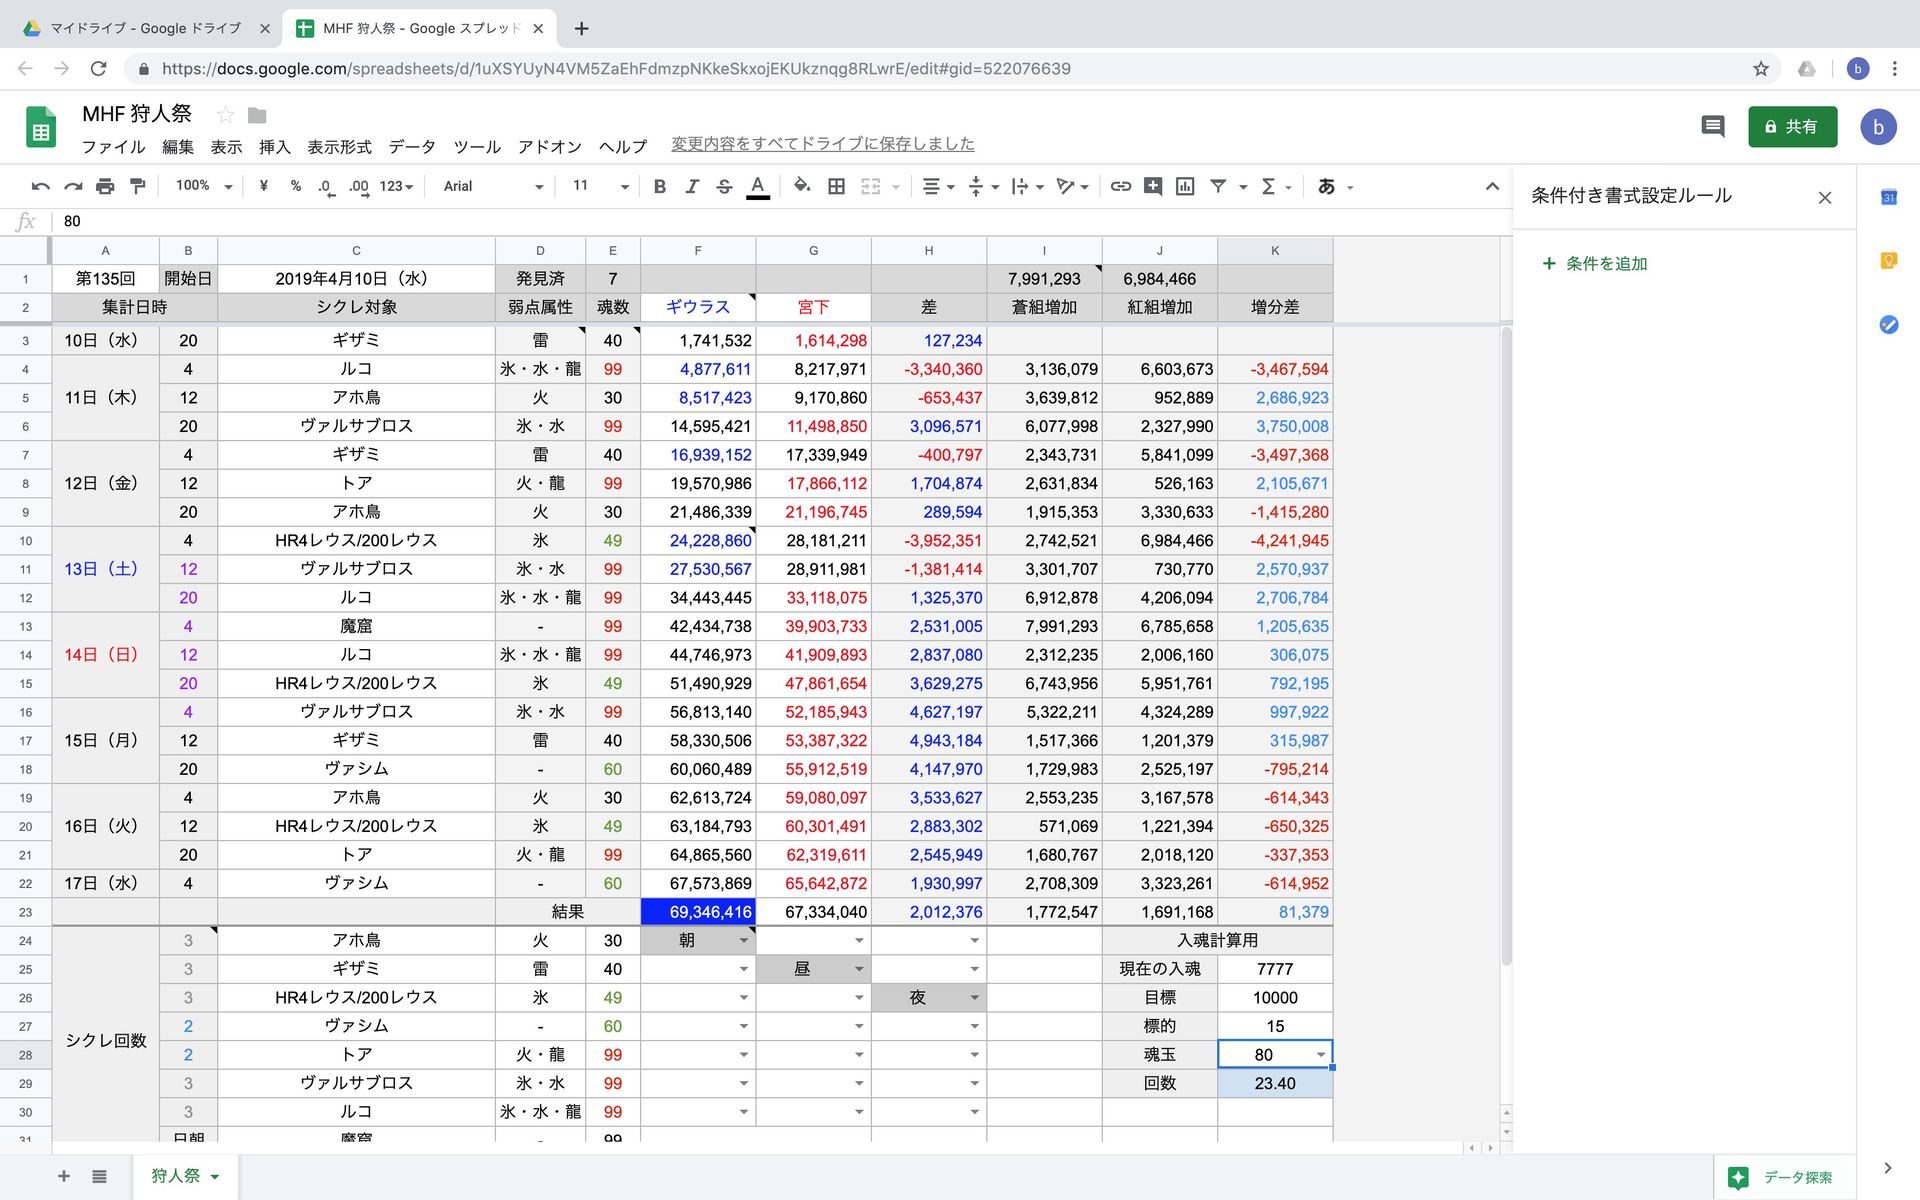Click 条件を追加 to add rule
Viewport: 1920px width, 1200px height.
pos(1595,264)
